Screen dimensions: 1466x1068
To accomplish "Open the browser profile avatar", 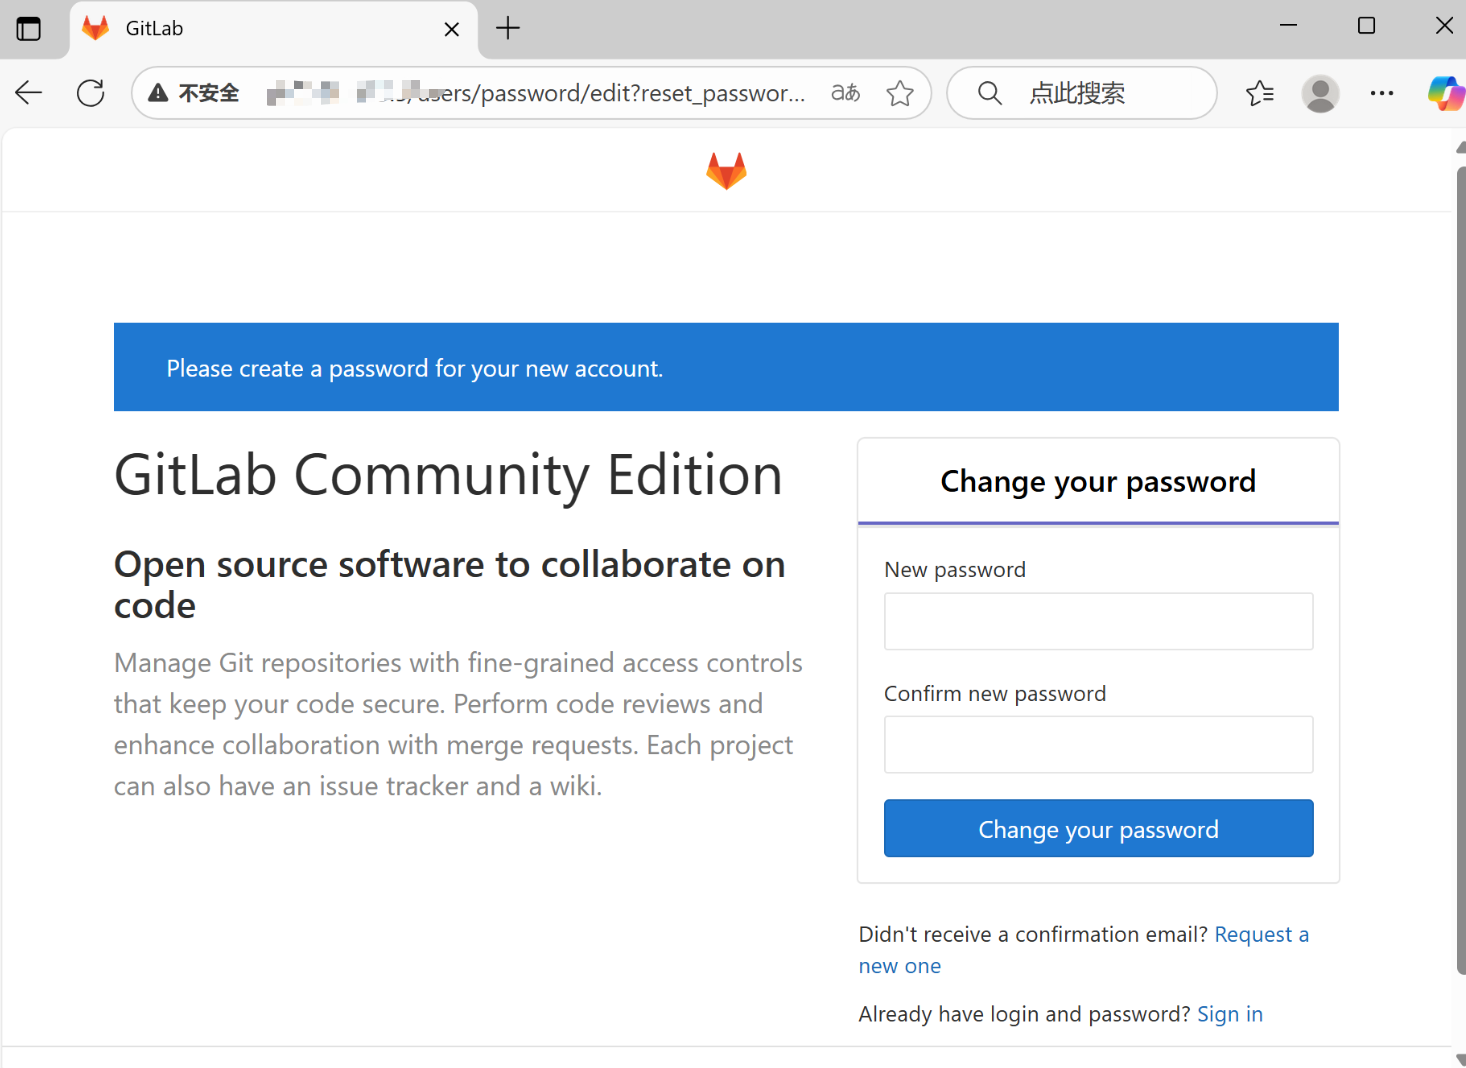I will pos(1320,93).
